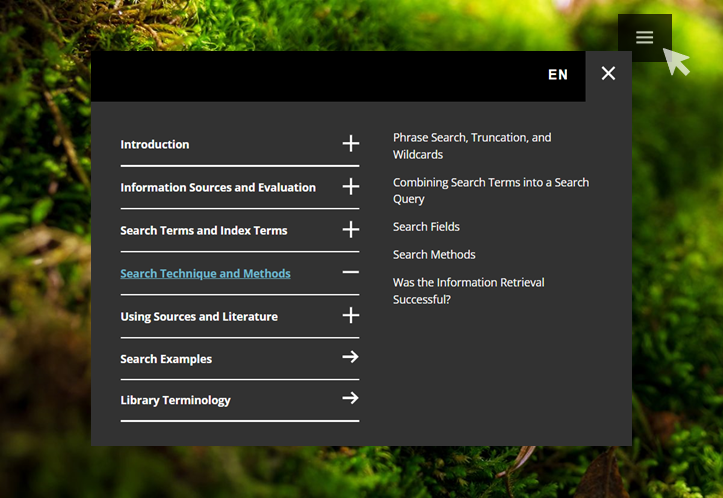The image size is (723, 498).
Task: Click arrow icon next to Library Terminology
Action: (350, 398)
